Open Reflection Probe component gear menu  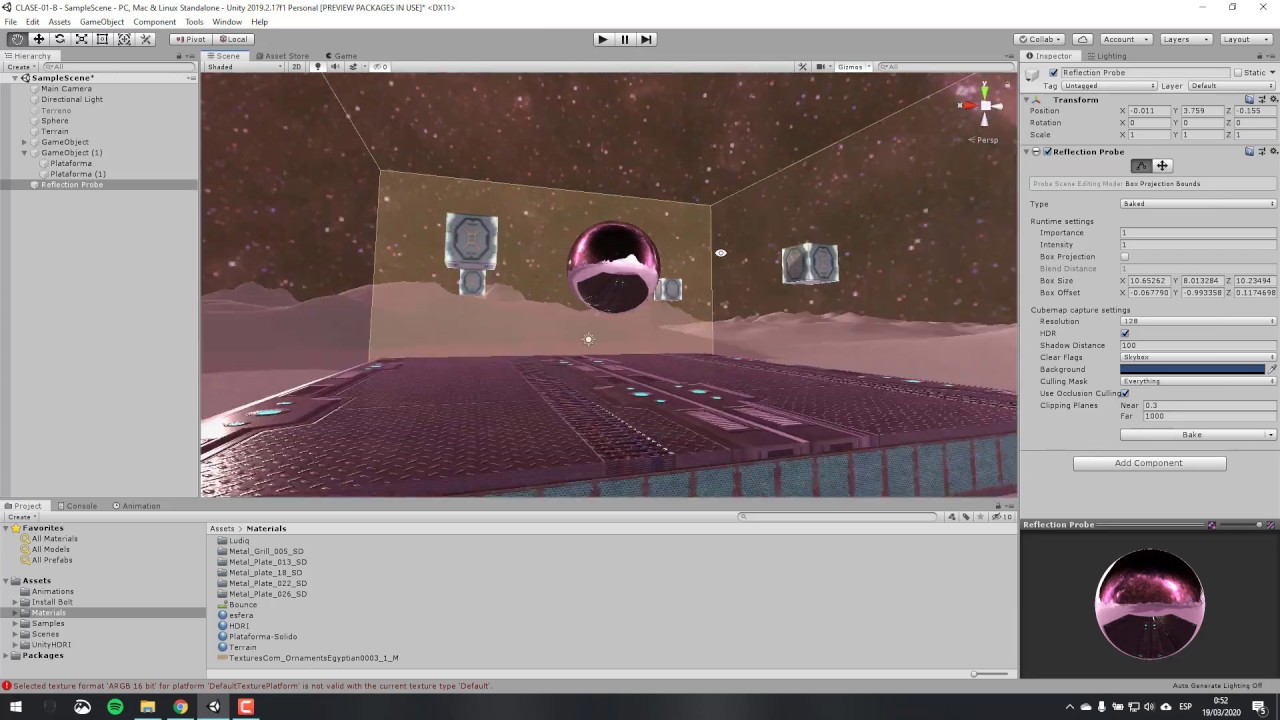1273,151
